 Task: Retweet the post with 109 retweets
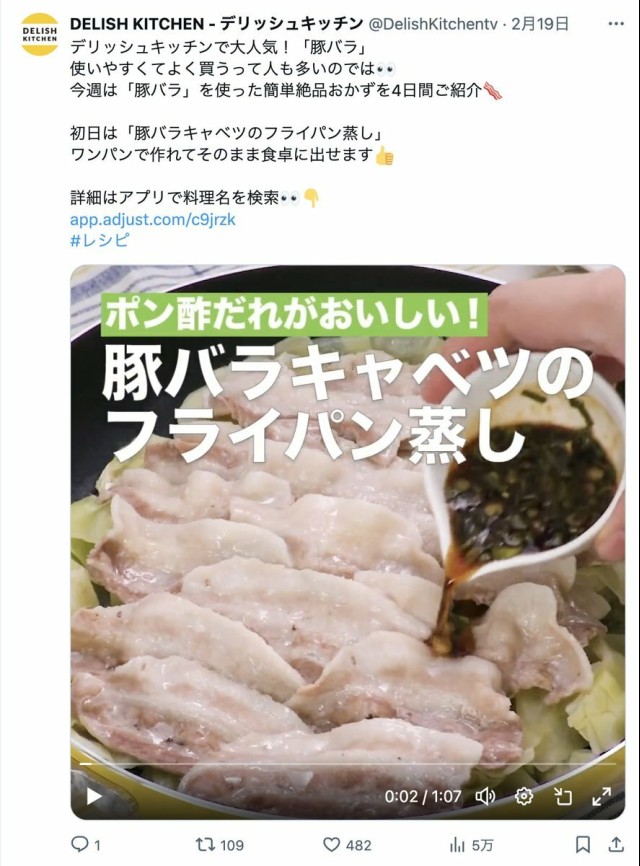point(204,844)
